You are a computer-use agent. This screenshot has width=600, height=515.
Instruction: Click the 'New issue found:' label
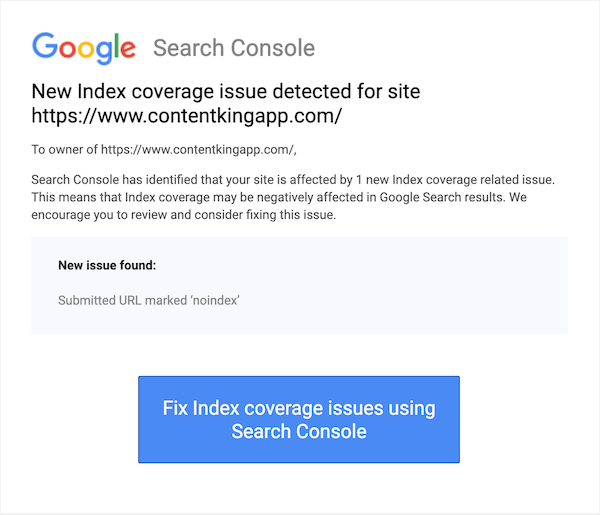click(107, 265)
